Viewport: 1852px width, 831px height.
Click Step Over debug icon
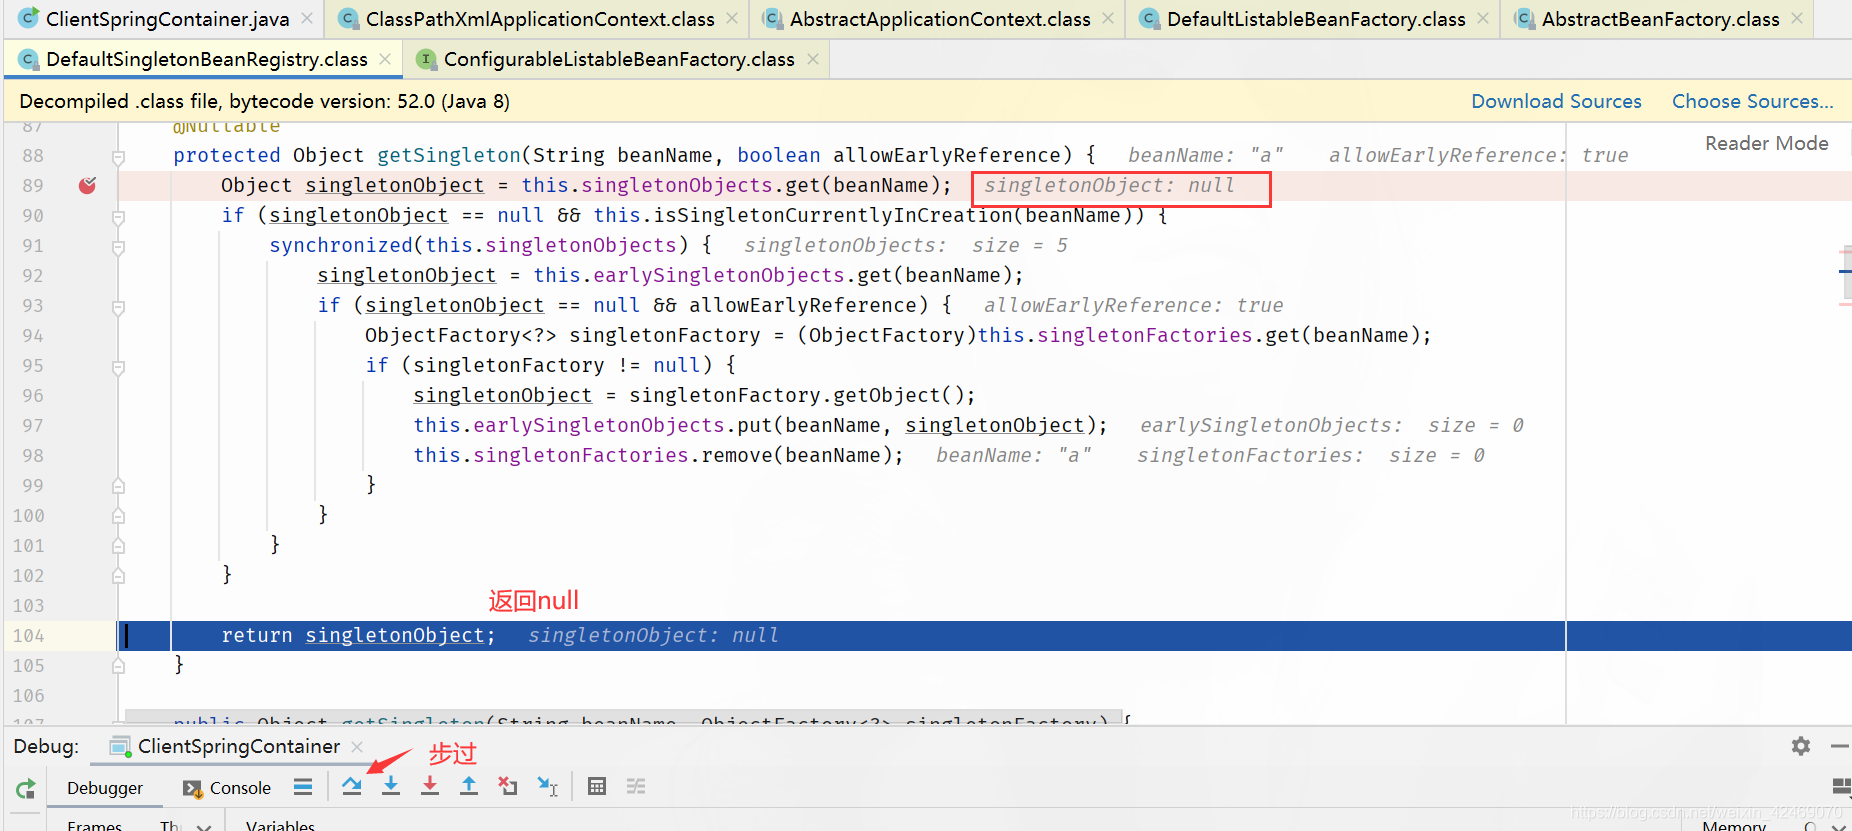(x=352, y=787)
